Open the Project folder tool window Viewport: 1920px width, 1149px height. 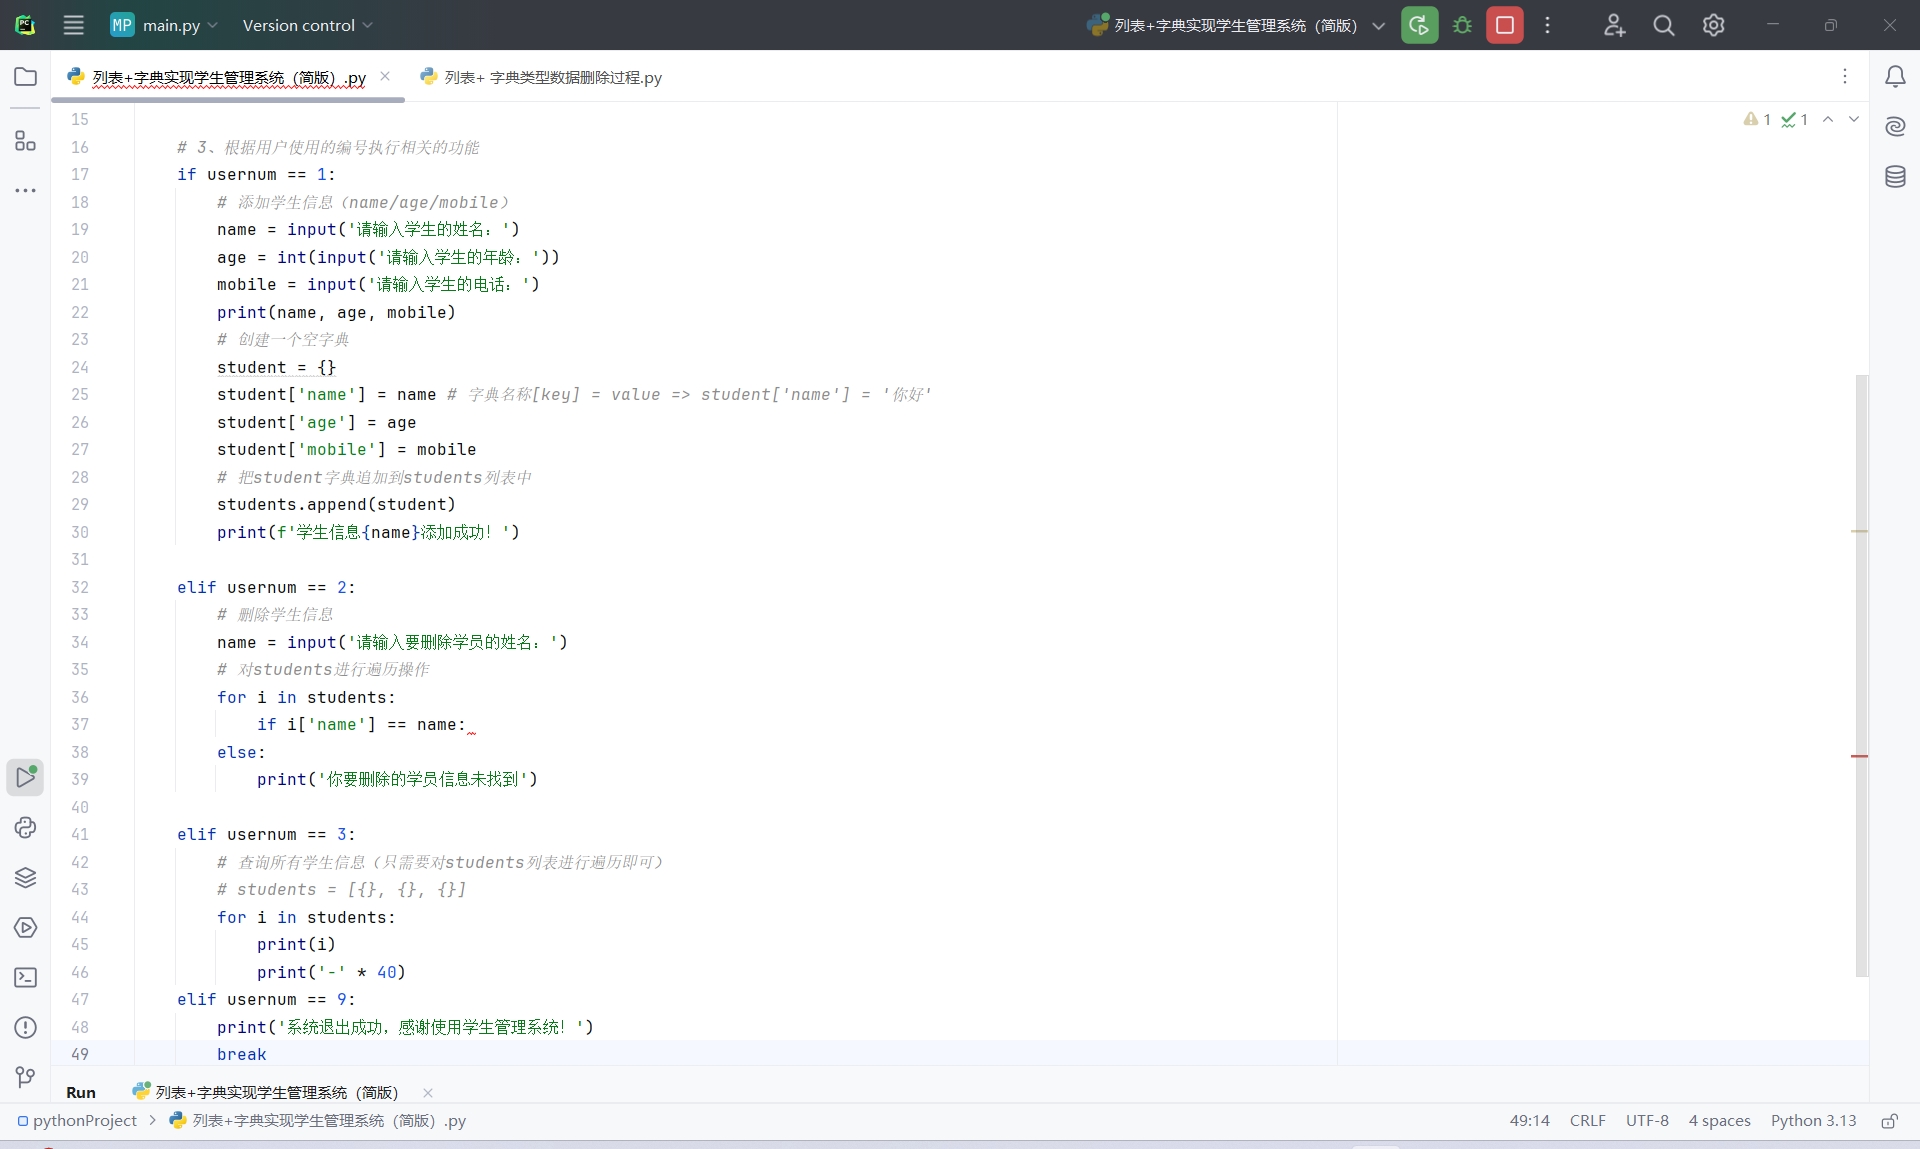tap(25, 77)
